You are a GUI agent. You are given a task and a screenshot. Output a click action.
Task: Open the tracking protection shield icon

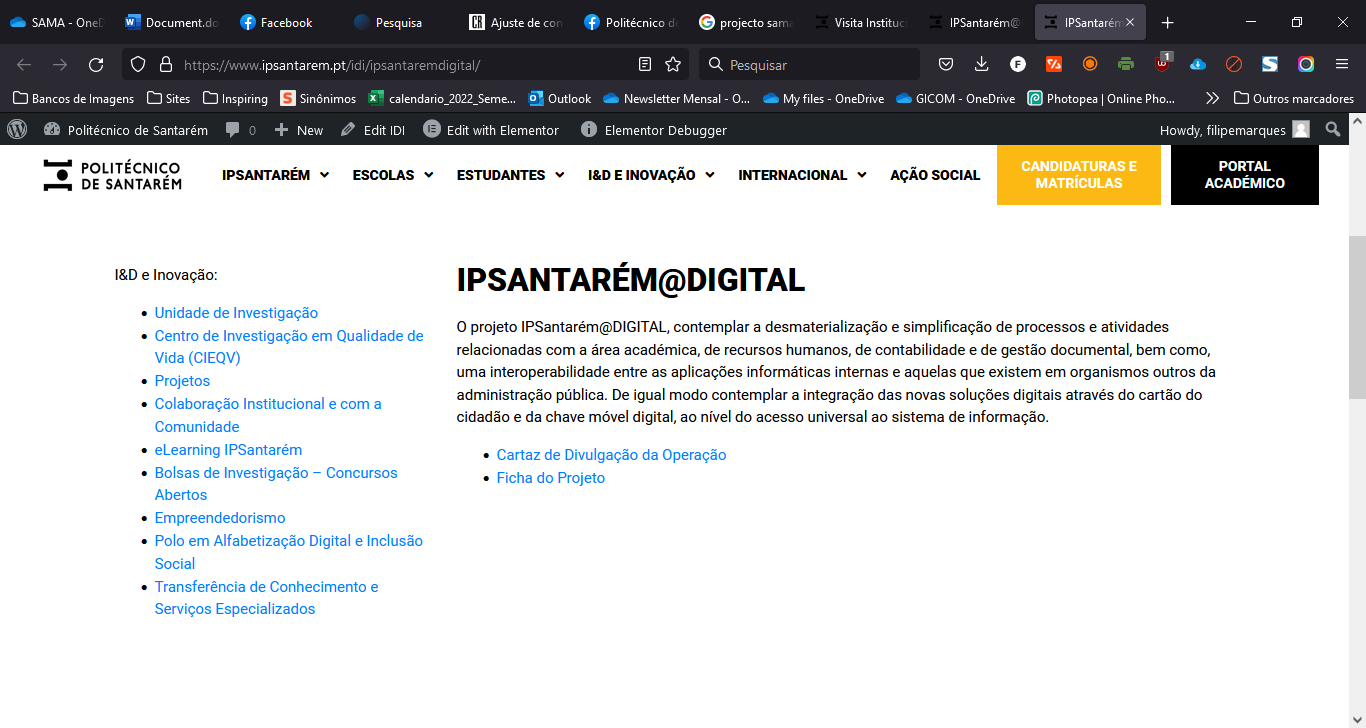(138, 64)
